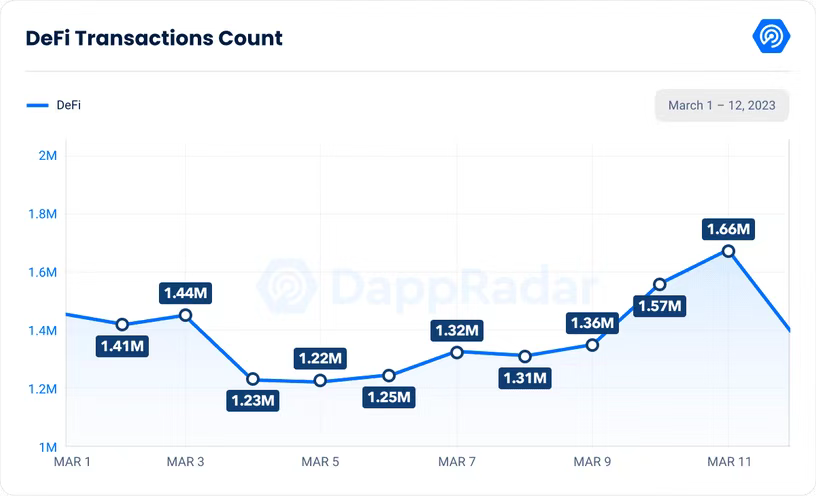Viewport: 816px width, 496px height.
Task: Click the 2M y-axis label
Action: coord(46,156)
